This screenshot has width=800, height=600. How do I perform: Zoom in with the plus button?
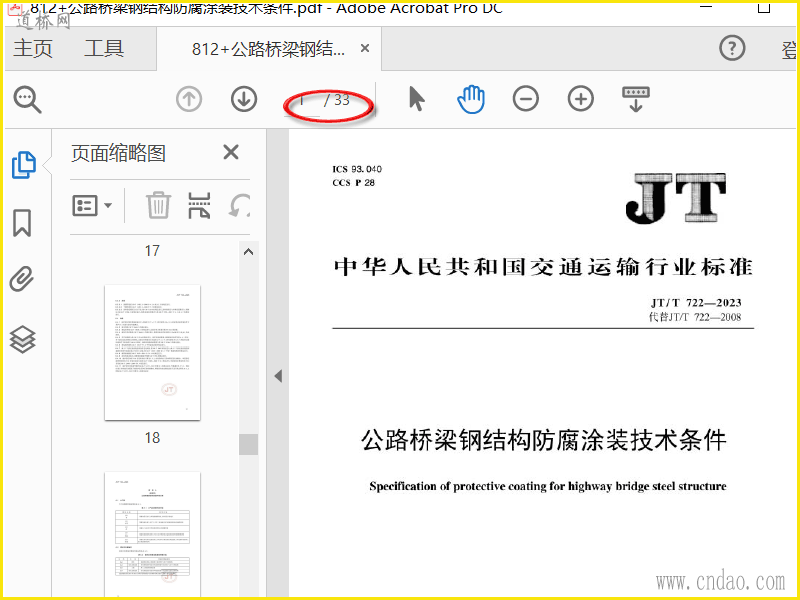tap(581, 99)
